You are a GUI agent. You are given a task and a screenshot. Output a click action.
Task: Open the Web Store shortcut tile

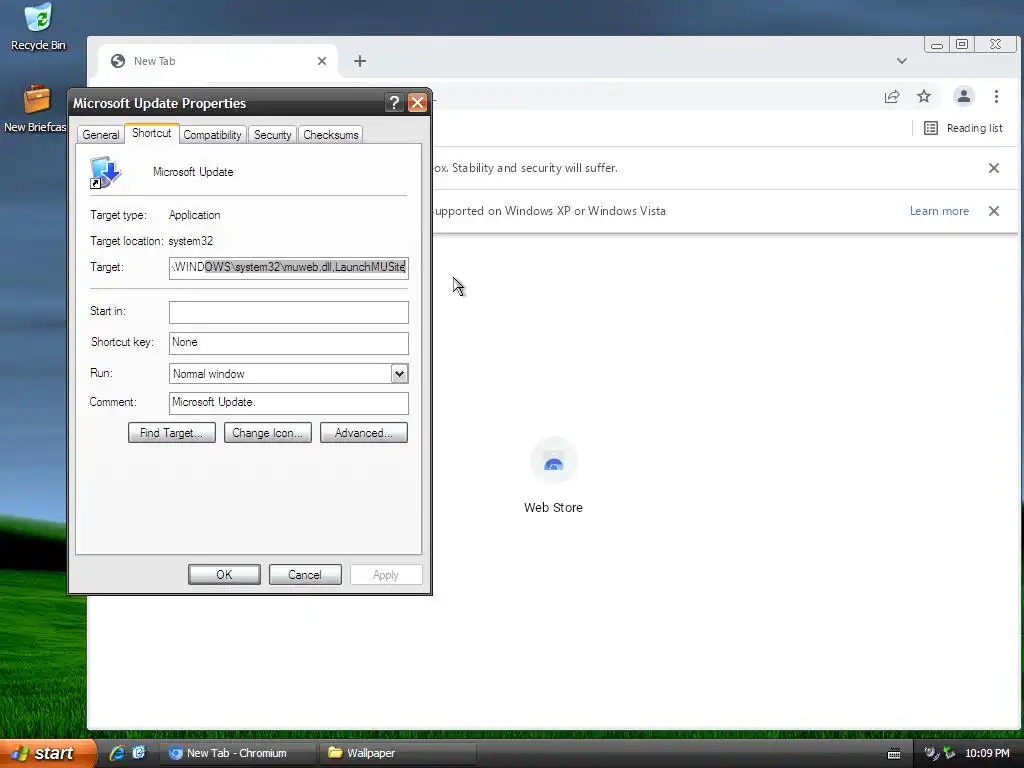(x=553, y=477)
